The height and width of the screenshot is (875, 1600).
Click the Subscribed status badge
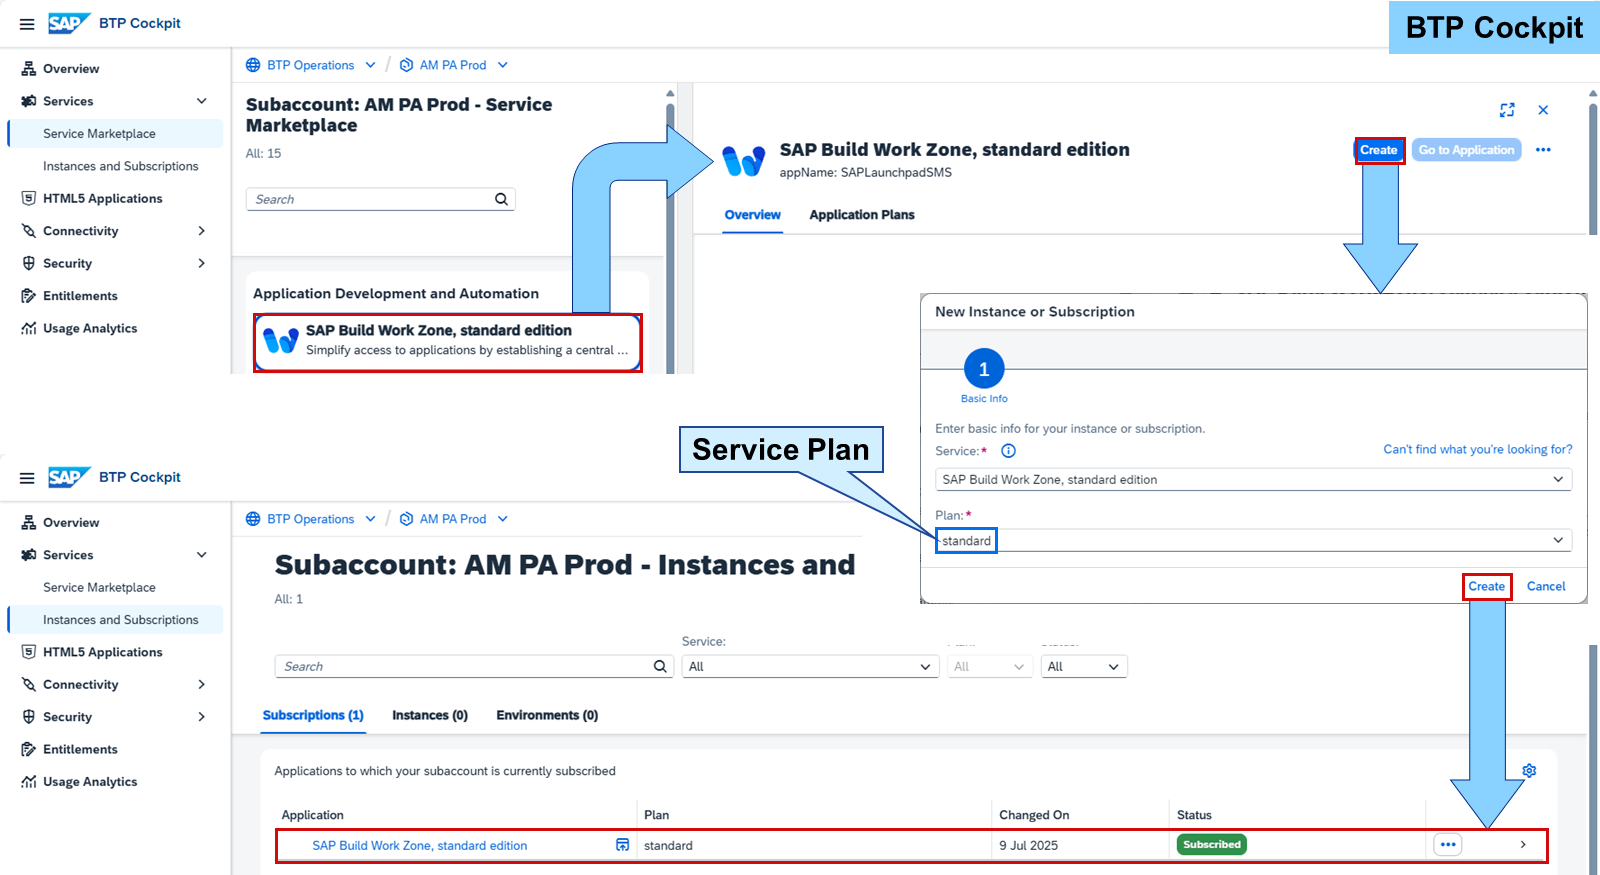click(x=1212, y=845)
